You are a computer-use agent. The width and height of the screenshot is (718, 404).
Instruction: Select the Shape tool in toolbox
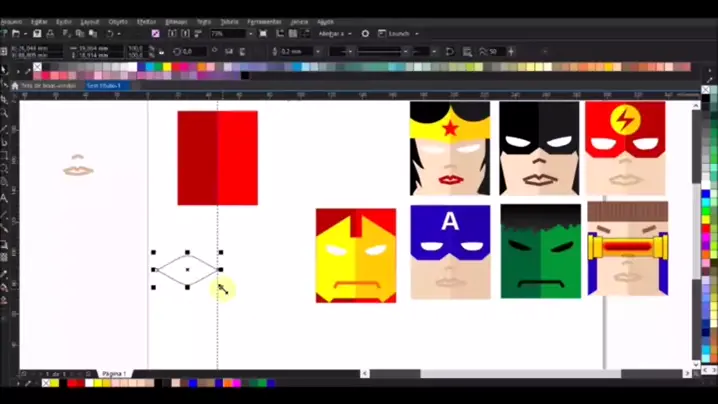point(4,84)
